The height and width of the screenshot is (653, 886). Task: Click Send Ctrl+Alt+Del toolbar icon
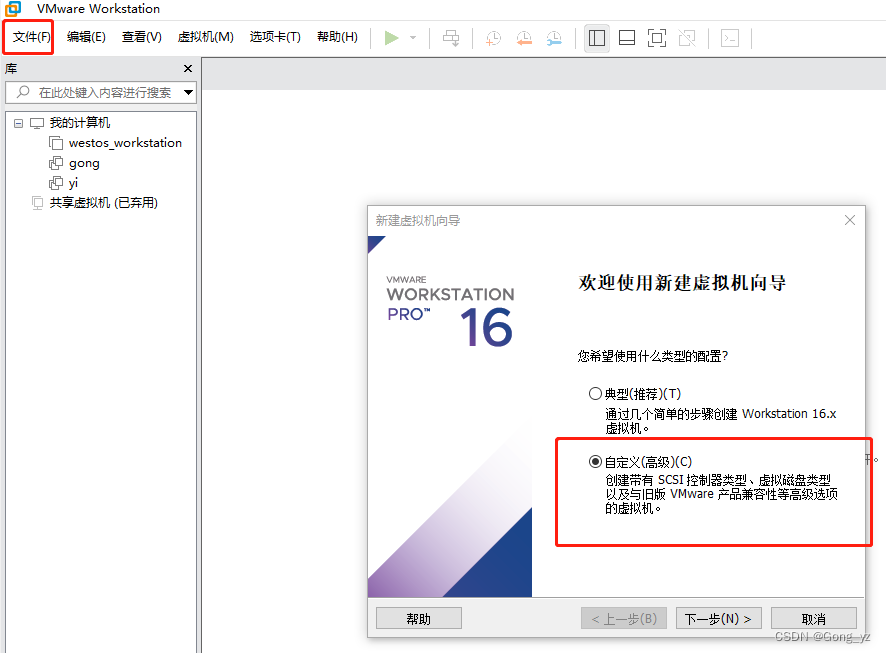451,38
